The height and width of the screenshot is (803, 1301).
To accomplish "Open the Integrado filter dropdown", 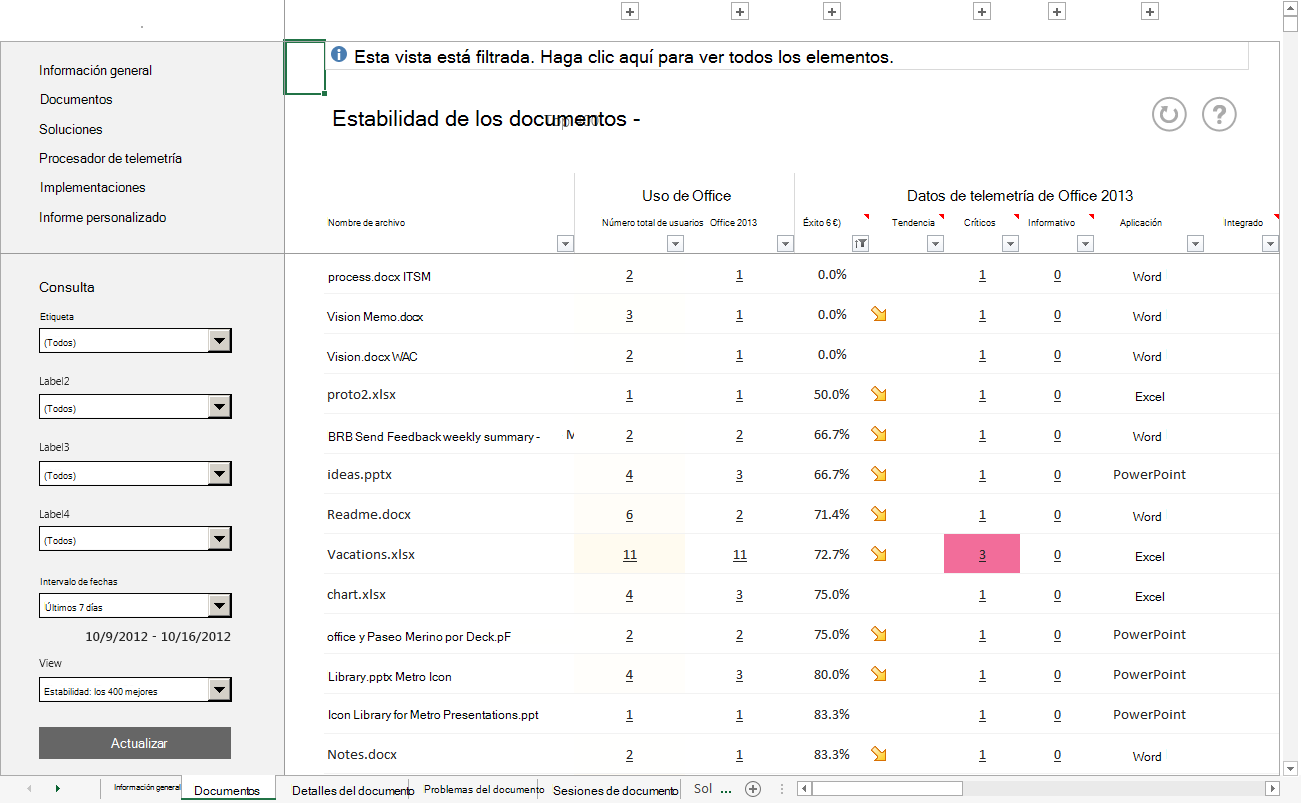I will point(1270,243).
